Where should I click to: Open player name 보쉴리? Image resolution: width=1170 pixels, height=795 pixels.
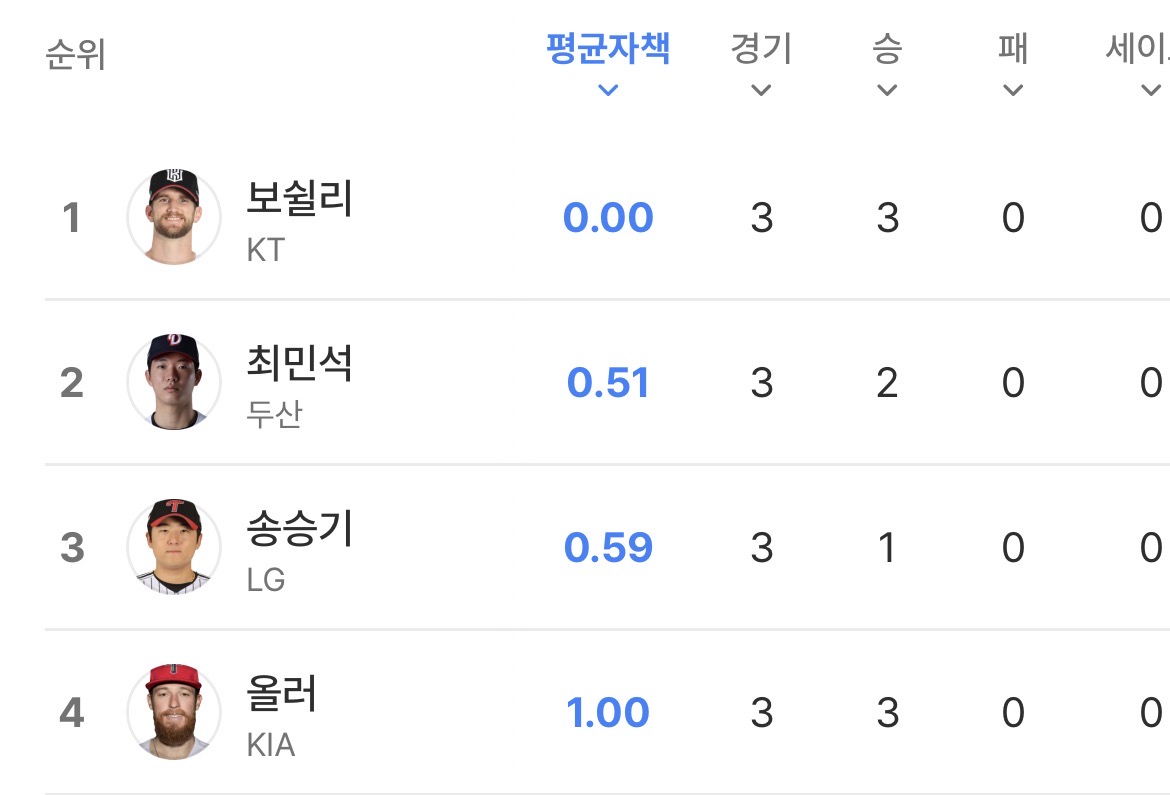[x=299, y=199]
